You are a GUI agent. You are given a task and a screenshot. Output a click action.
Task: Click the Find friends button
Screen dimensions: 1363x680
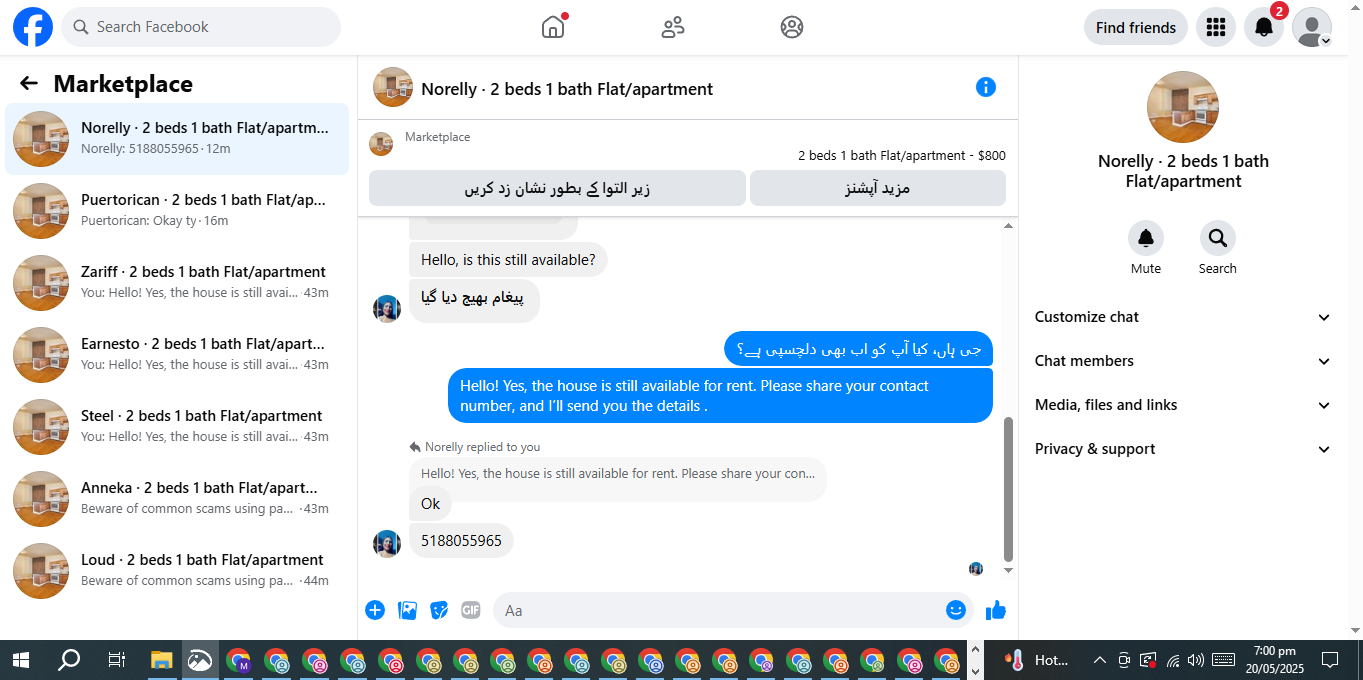1136,27
